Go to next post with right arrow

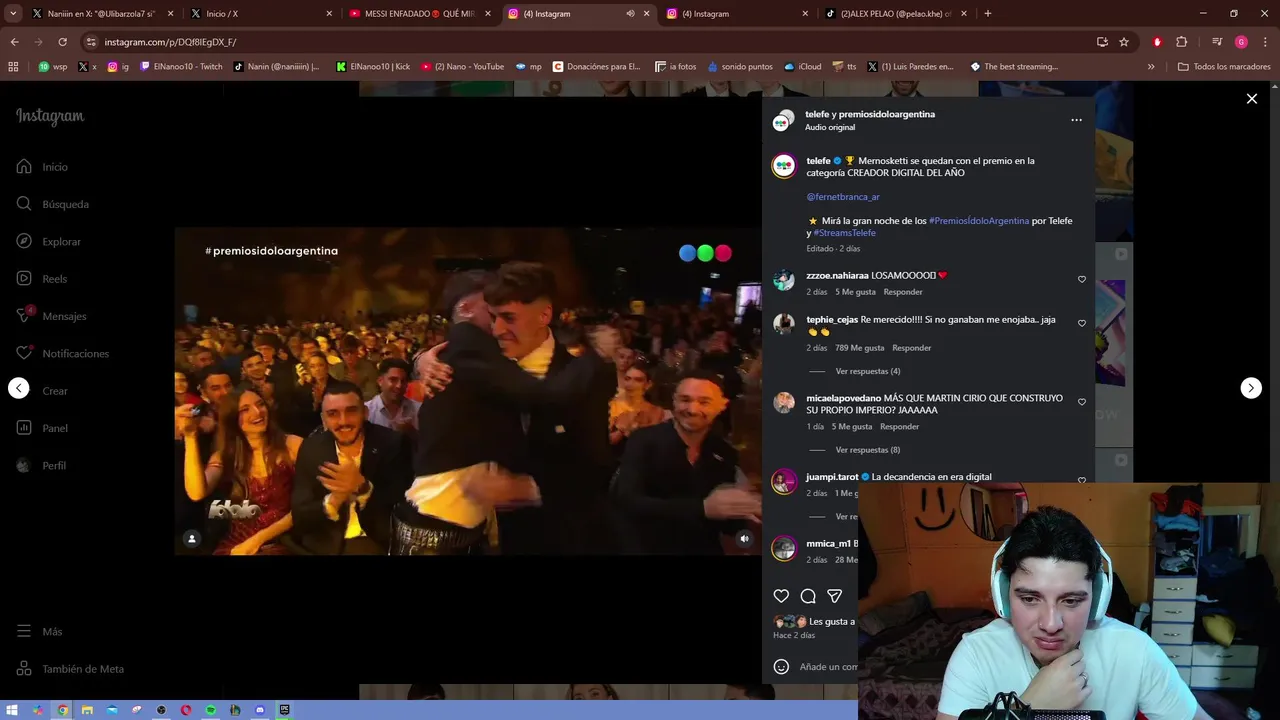1251,388
